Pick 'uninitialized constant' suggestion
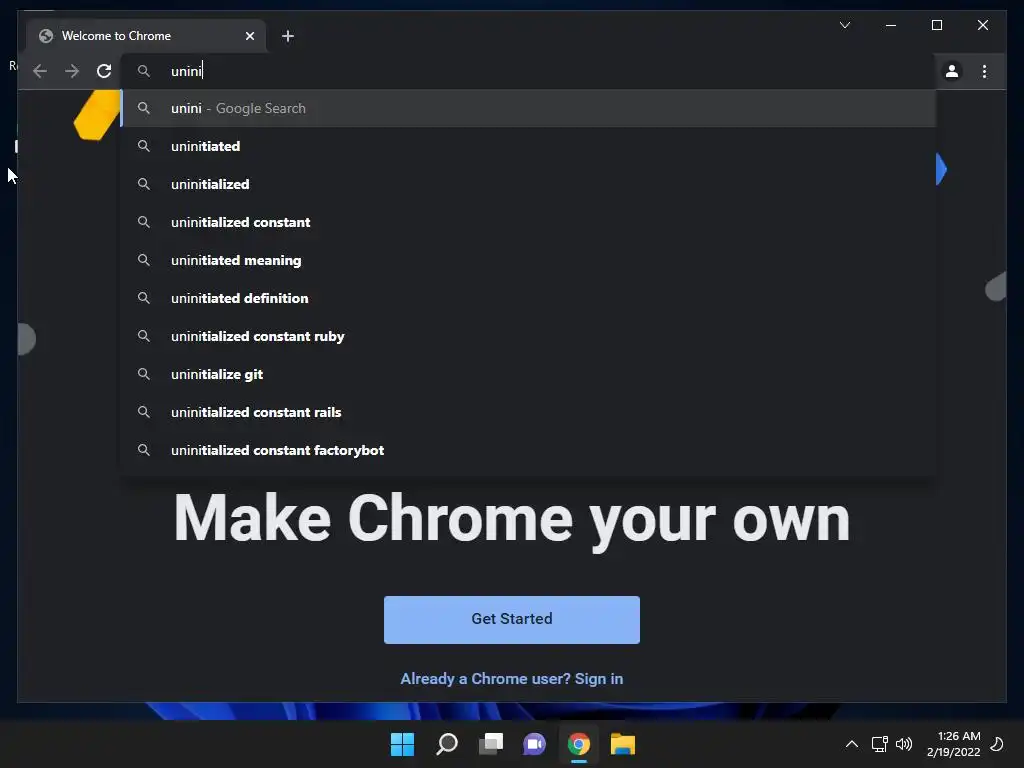 pyautogui.click(x=528, y=222)
